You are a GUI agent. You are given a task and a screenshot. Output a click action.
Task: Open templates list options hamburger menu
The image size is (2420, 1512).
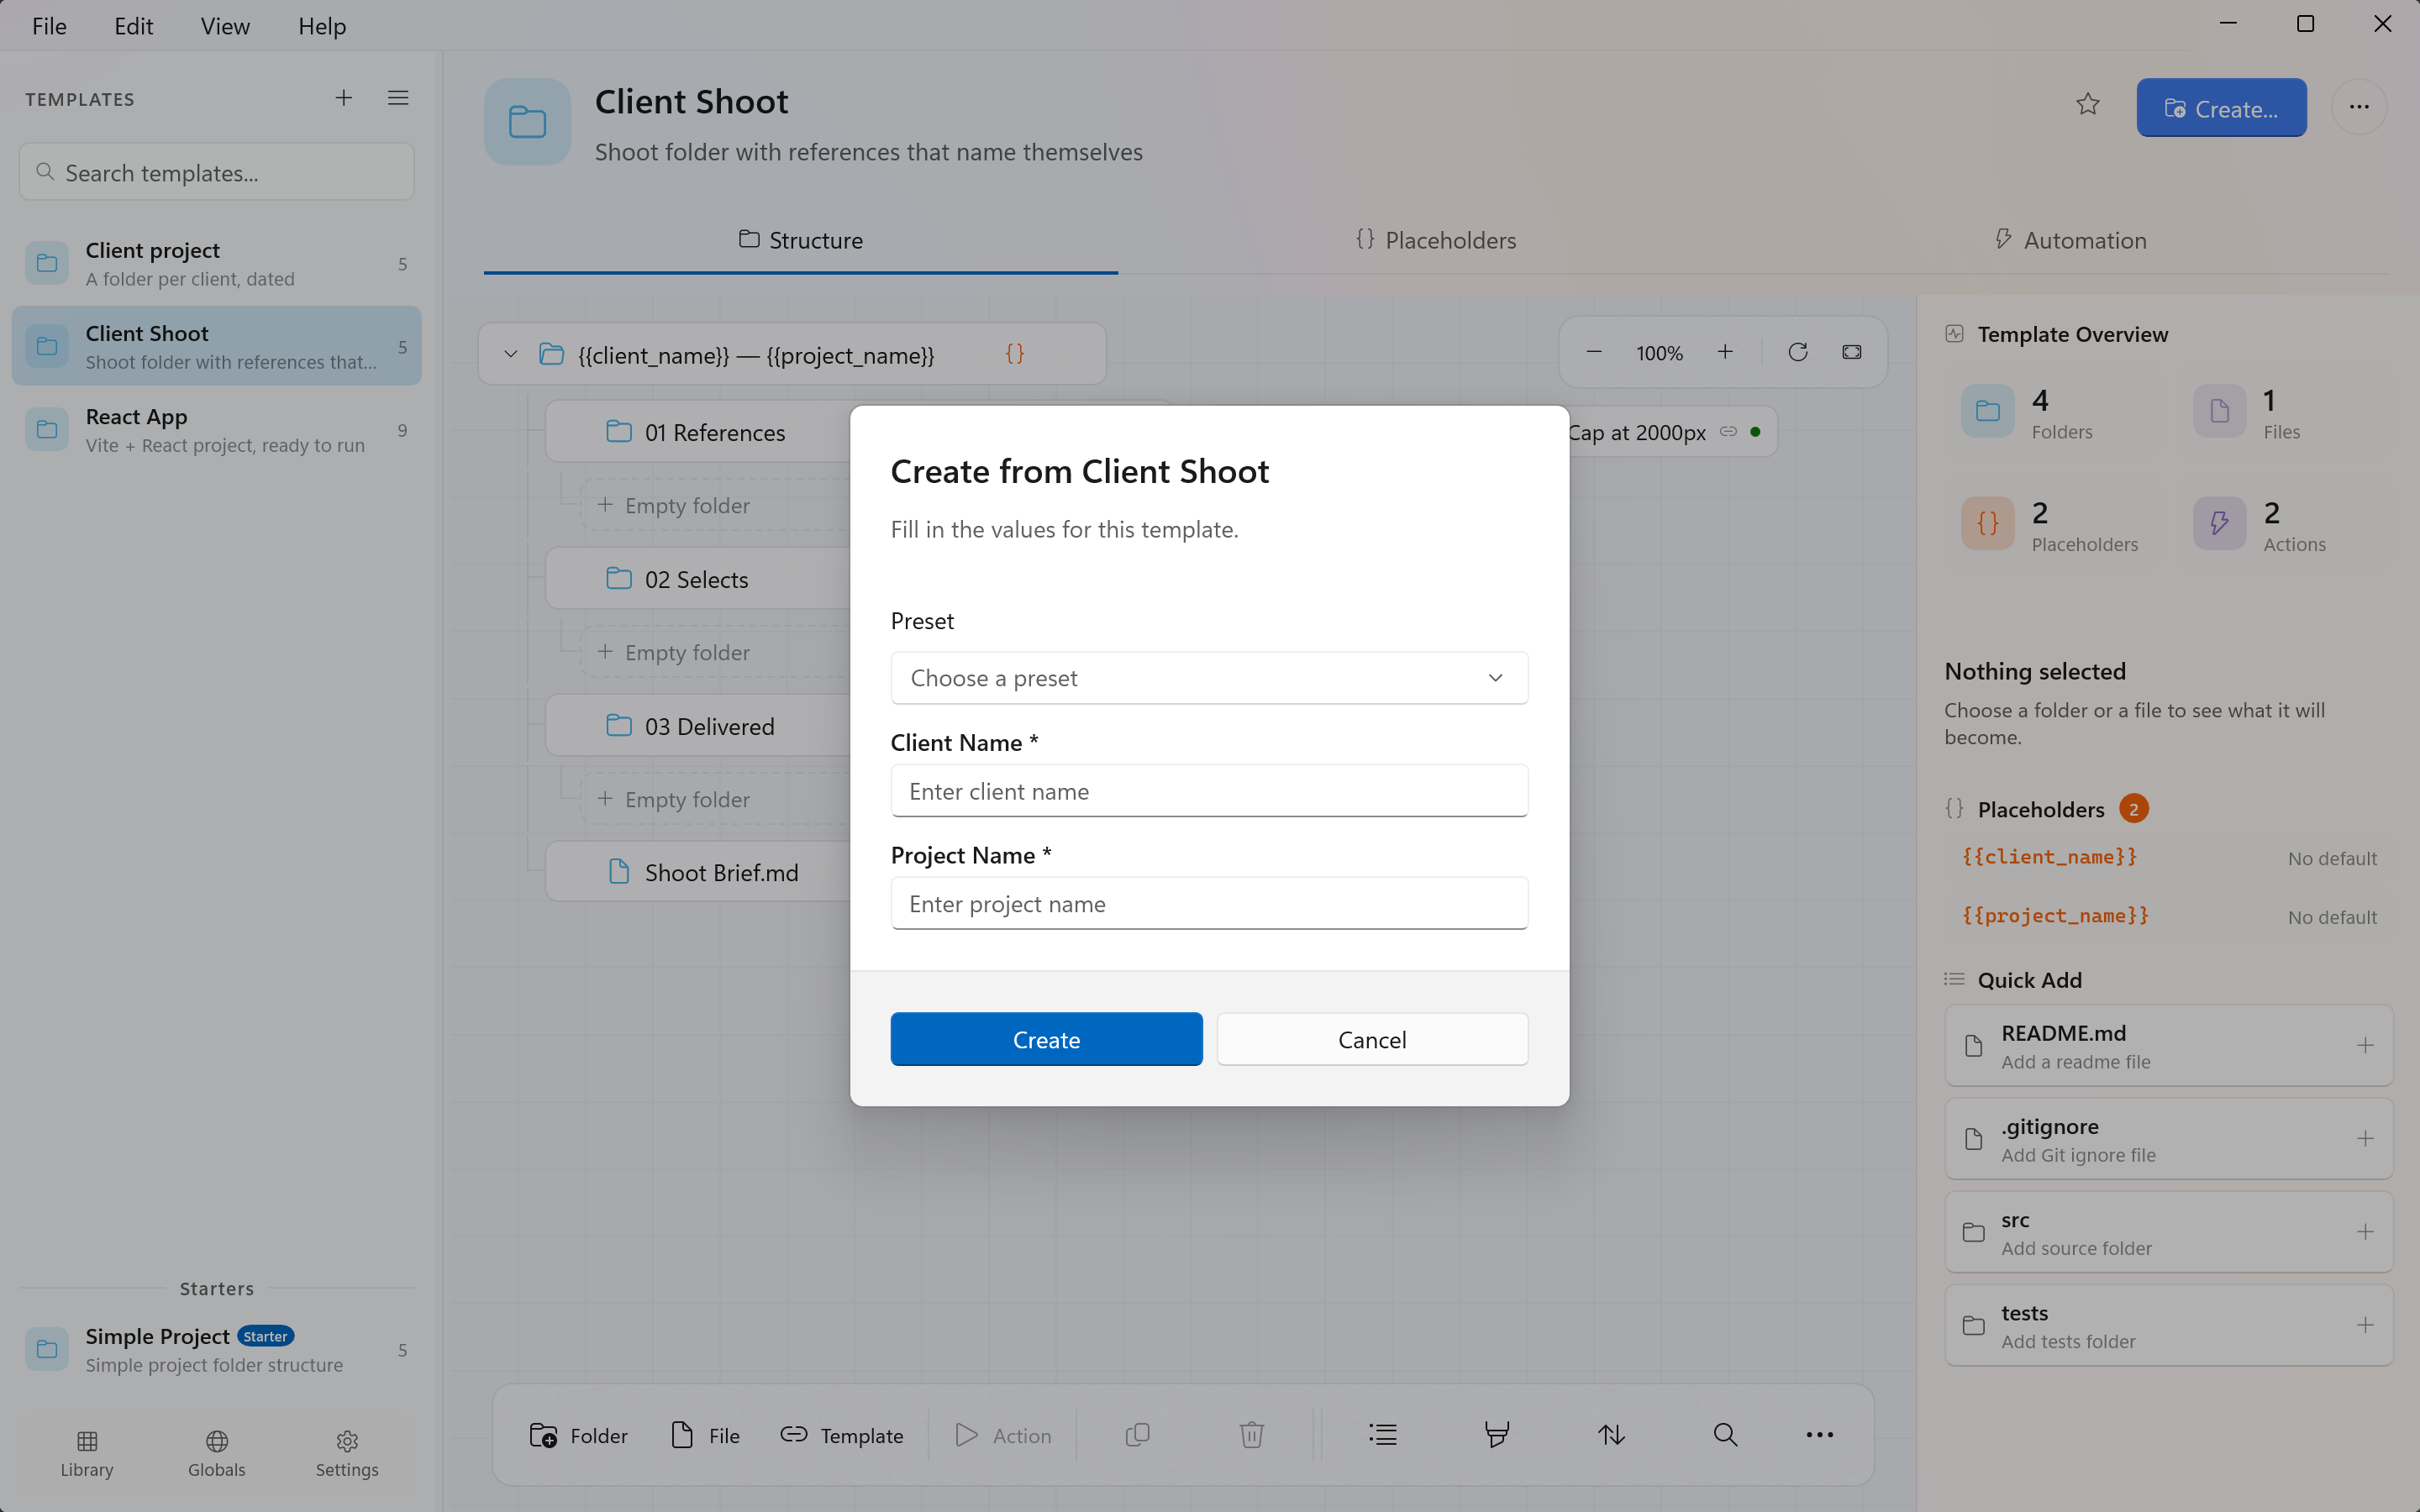tap(398, 98)
